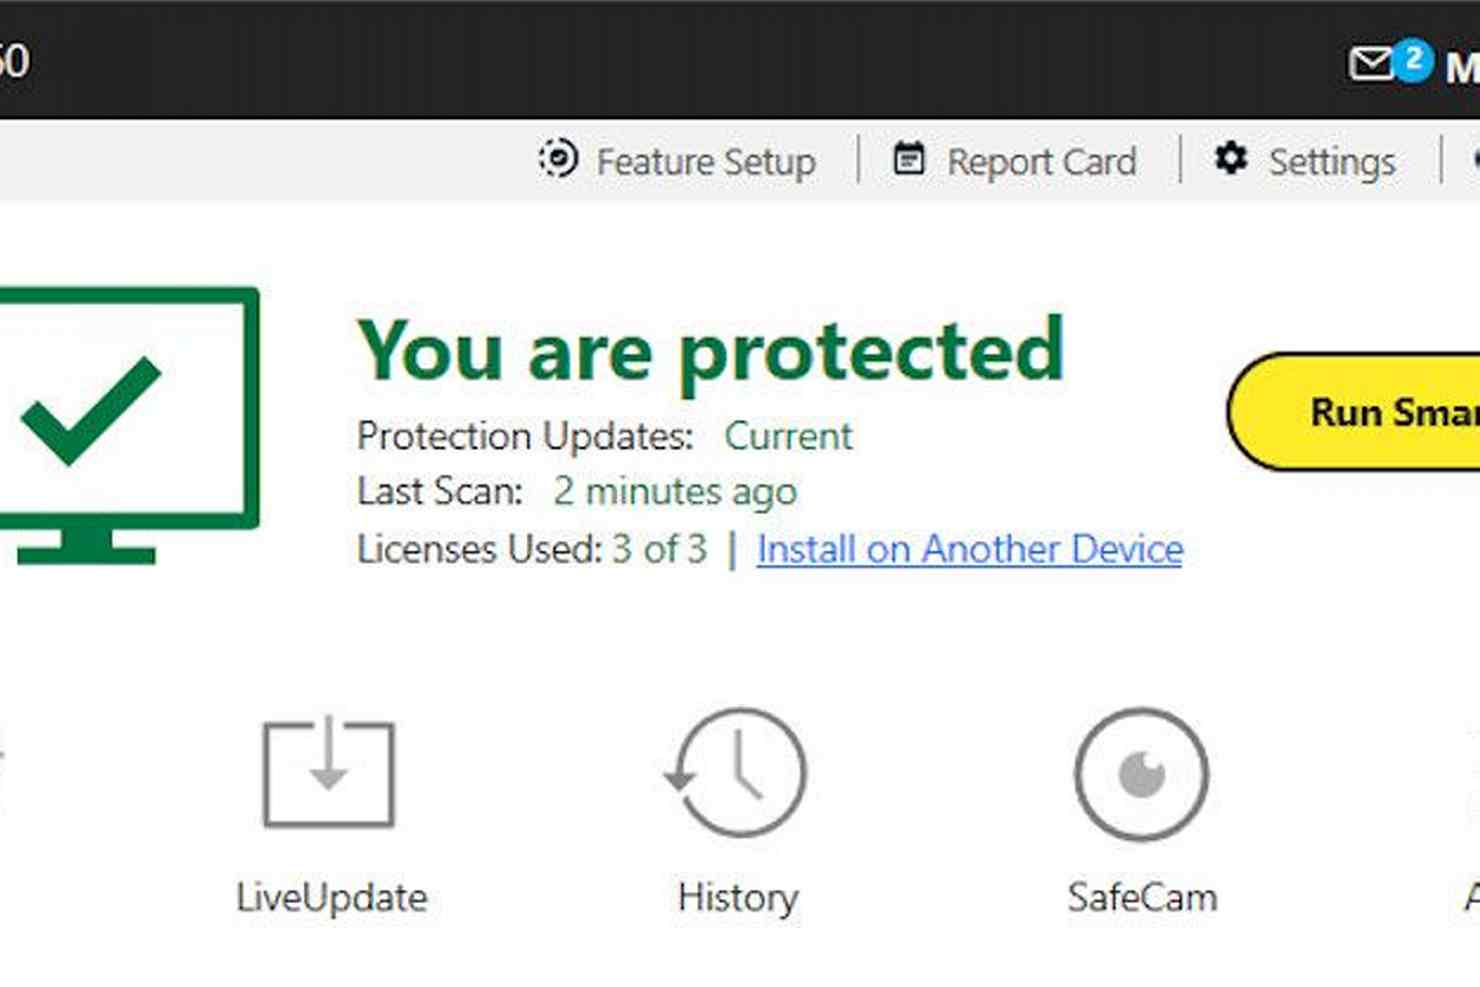Click the Report Card calendar icon
Screen dimensions: 1480x987
pyautogui.click(x=909, y=157)
